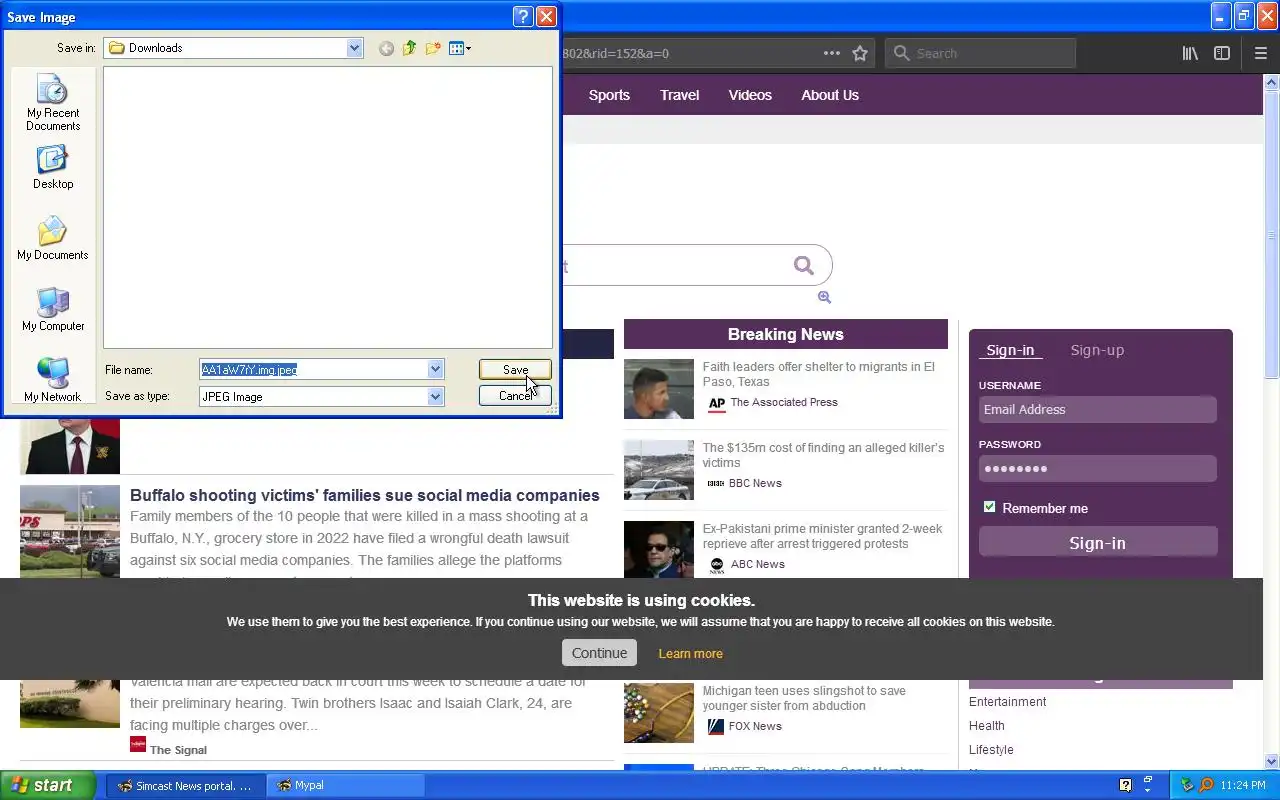Switch to the Sign-up tab
Image resolution: width=1280 pixels, height=800 pixels.
1097,350
